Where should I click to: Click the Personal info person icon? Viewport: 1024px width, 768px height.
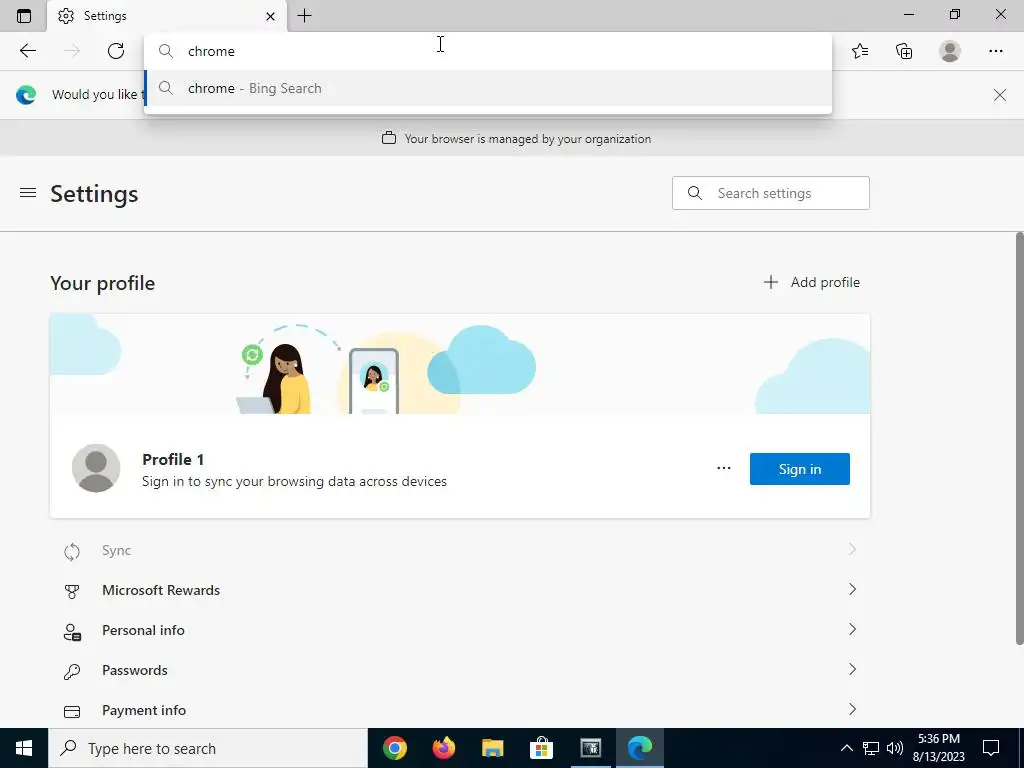click(72, 632)
